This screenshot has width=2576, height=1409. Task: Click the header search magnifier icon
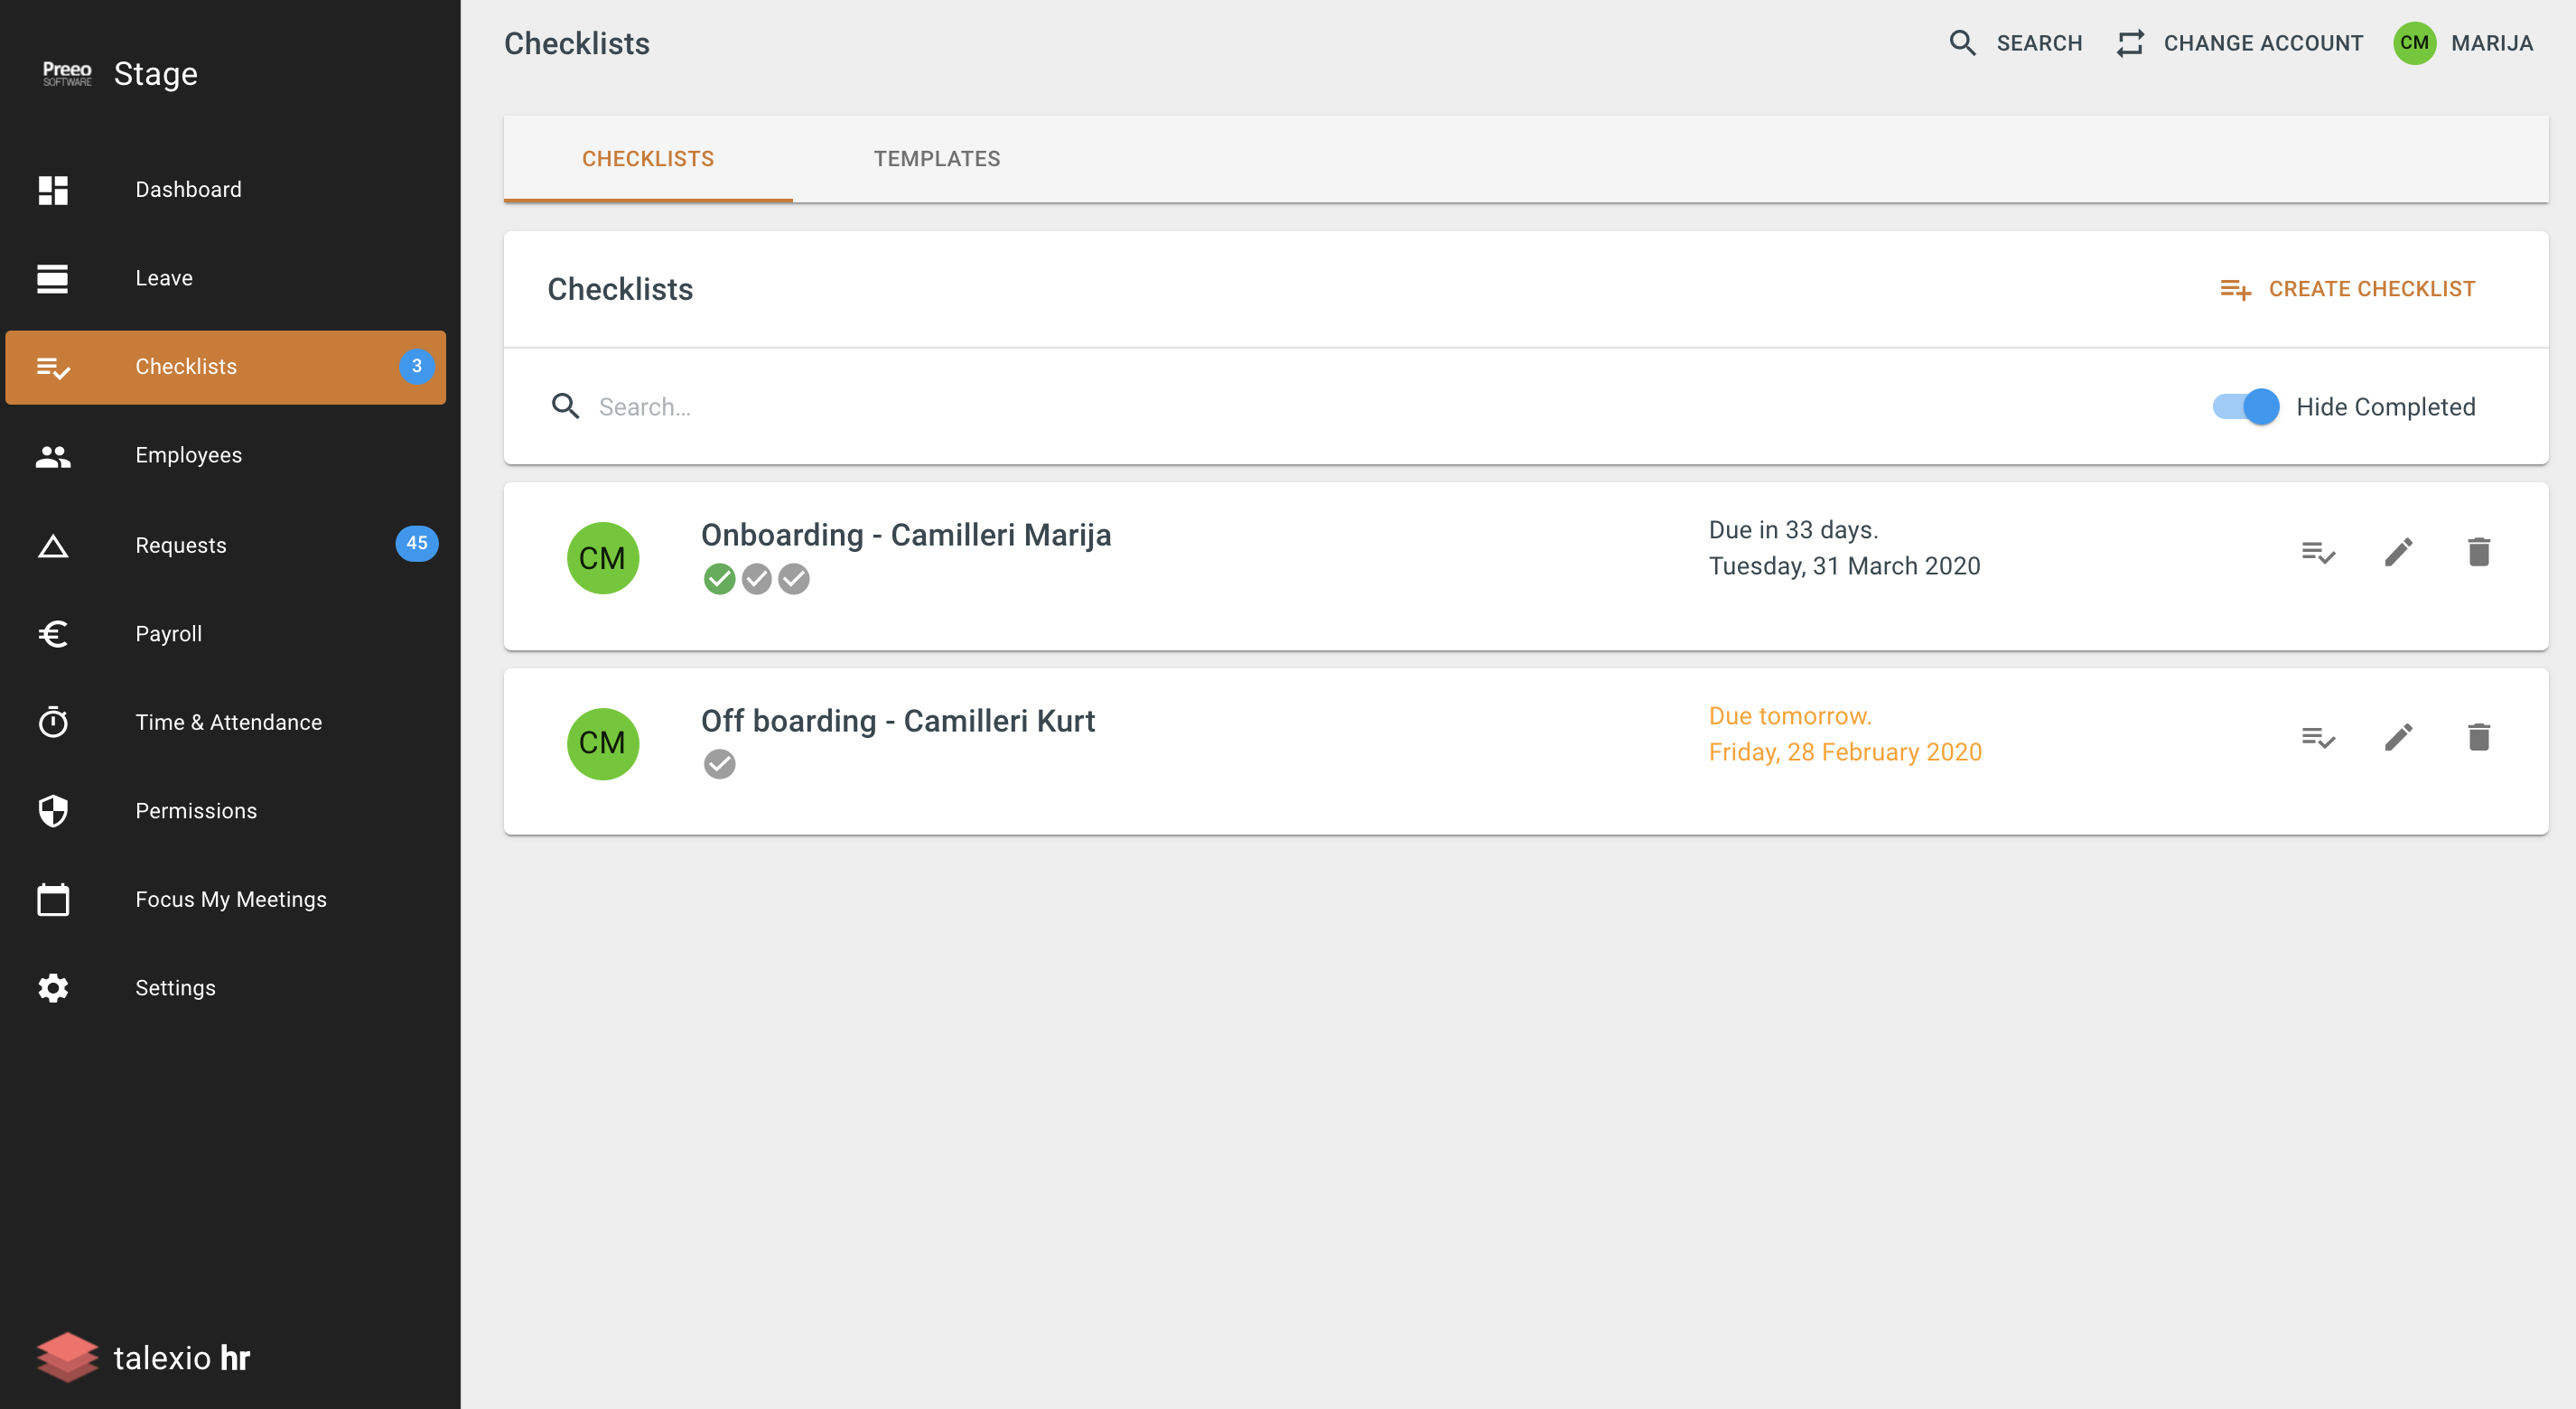pos(1962,43)
